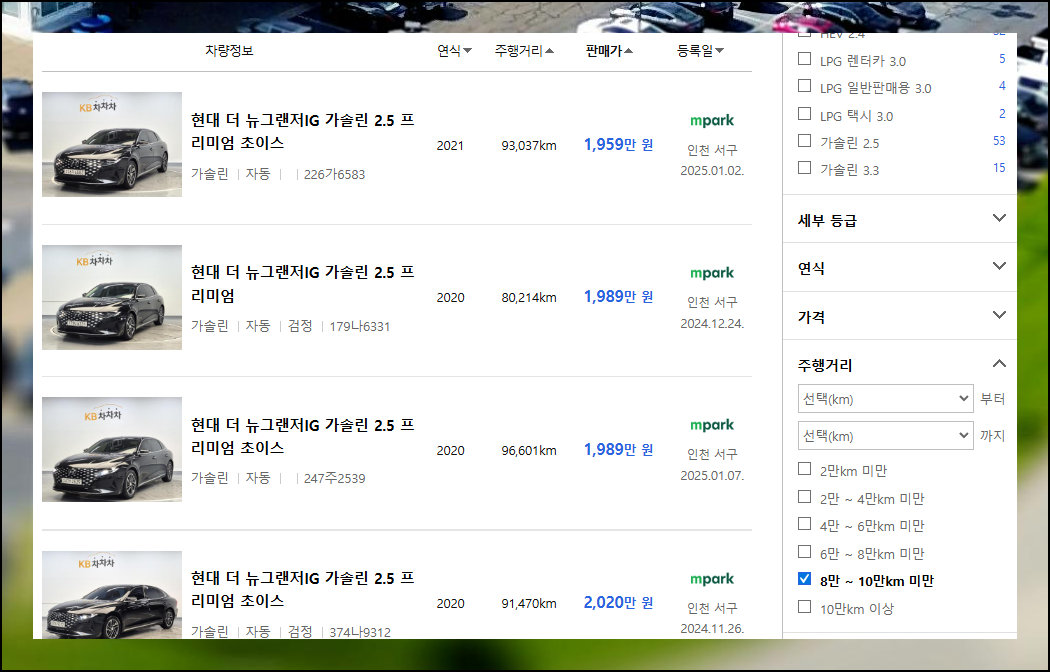This screenshot has height=672, width=1050.
Task: Click the 93,037km mileage value
Action: pyautogui.click(x=529, y=145)
